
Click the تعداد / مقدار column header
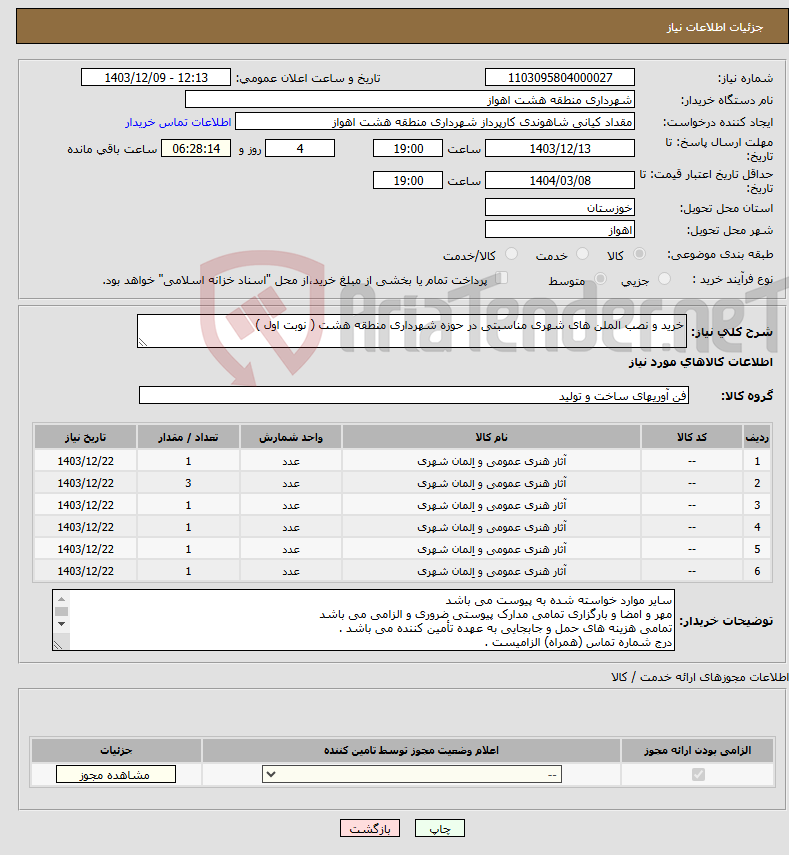pos(188,437)
